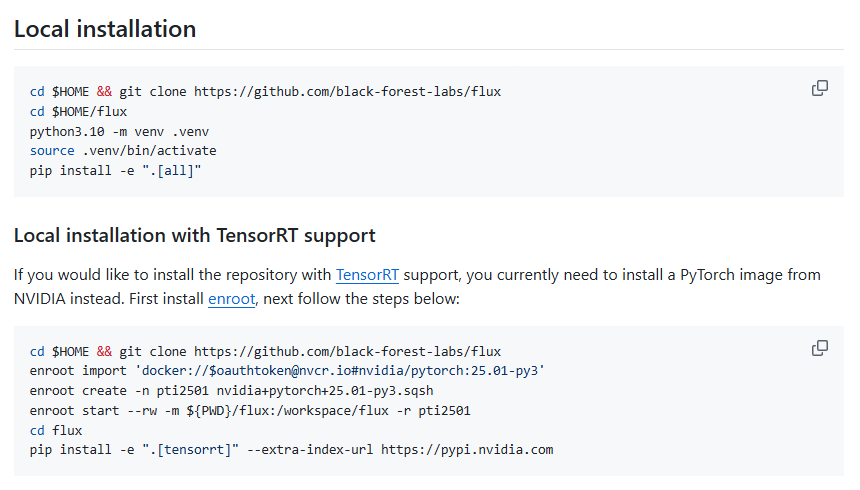Click the word "source" in the first code block

(x=52, y=151)
